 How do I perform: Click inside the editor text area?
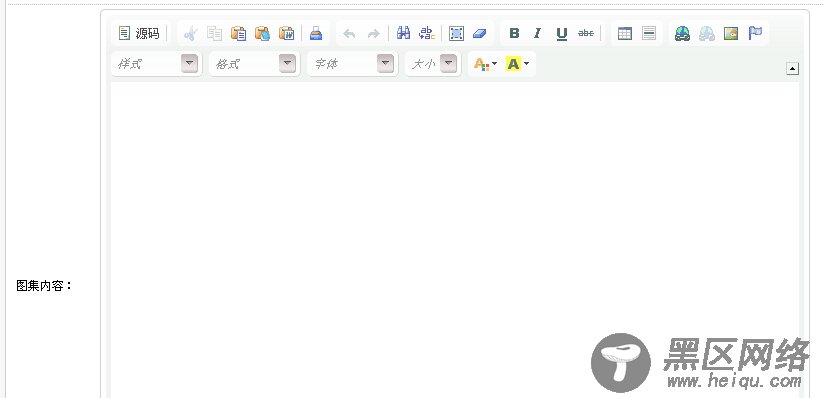[455, 240]
